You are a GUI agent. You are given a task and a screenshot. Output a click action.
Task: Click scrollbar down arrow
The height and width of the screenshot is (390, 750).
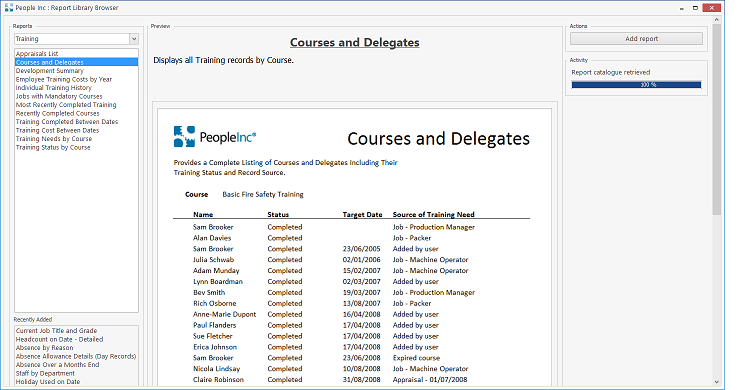717,382
